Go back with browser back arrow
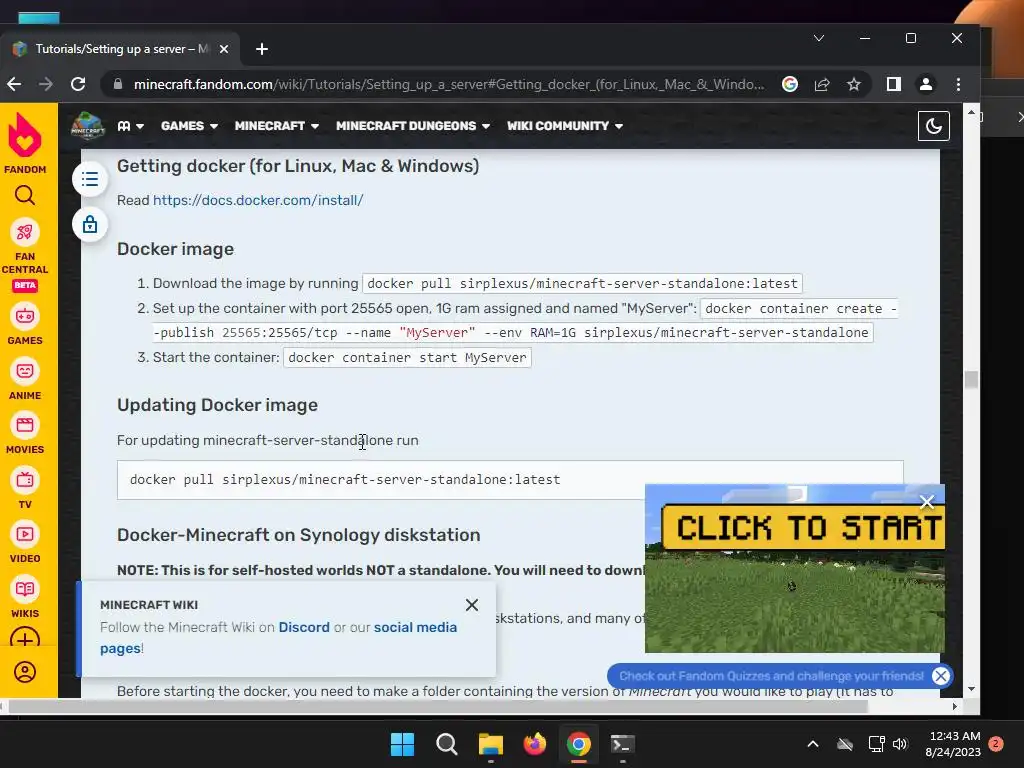Viewport: 1024px width, 768px height. coord(14,84)
